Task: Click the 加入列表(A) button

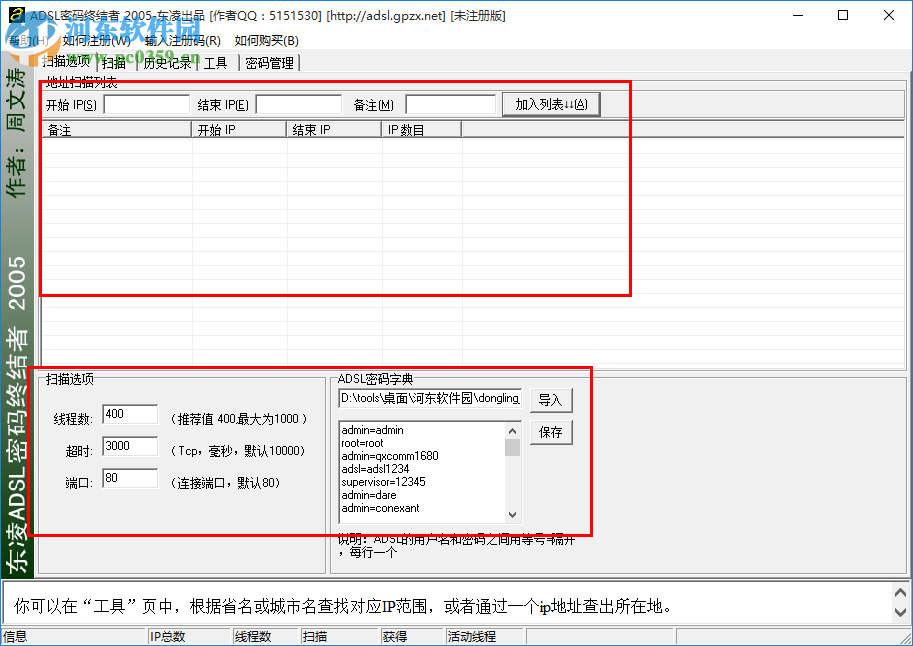Action: tap(551, 104)
